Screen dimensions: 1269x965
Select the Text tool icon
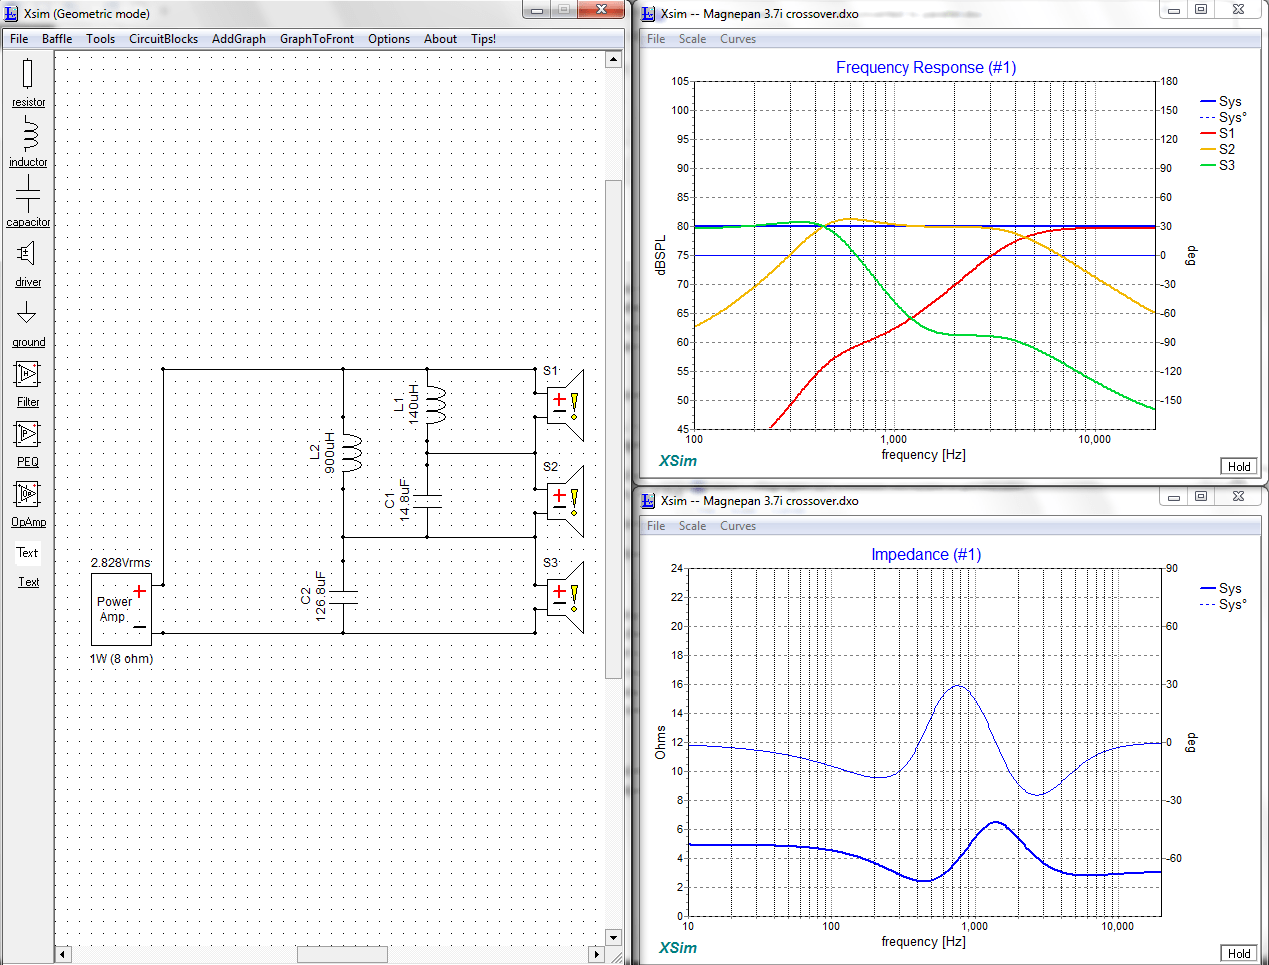27,552
